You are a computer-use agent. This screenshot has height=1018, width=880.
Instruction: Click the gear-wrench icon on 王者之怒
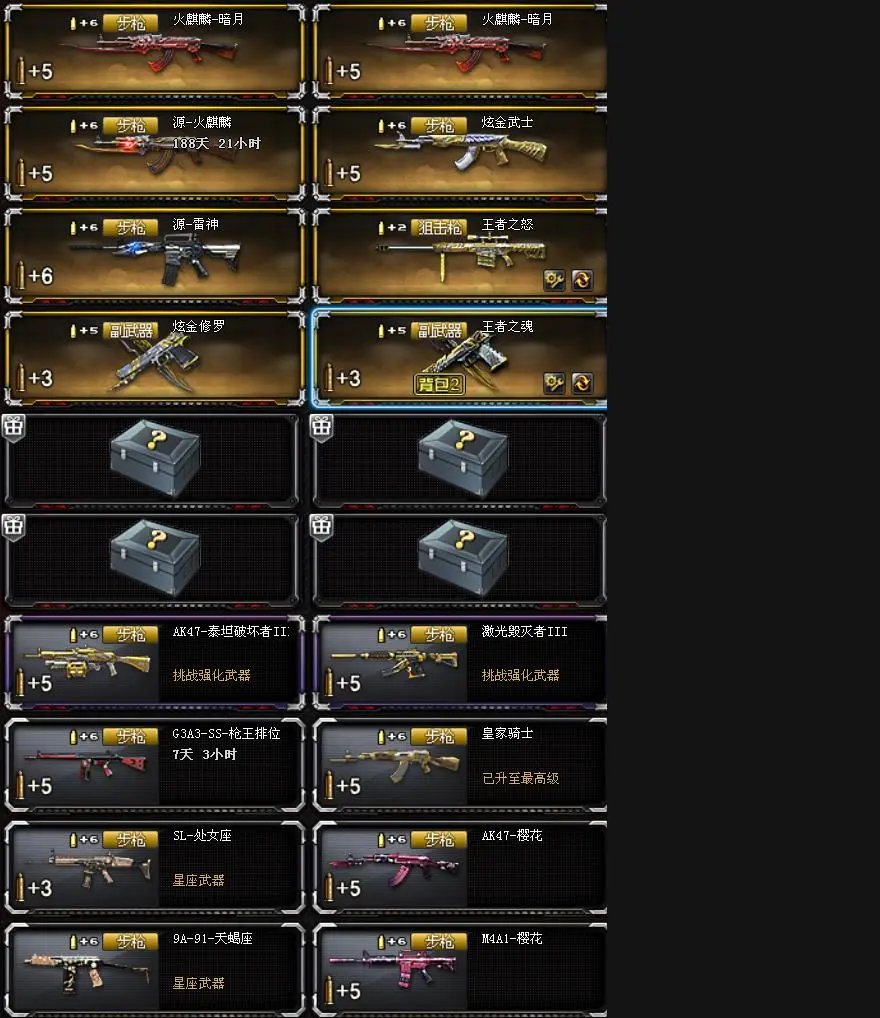[554, 280]
